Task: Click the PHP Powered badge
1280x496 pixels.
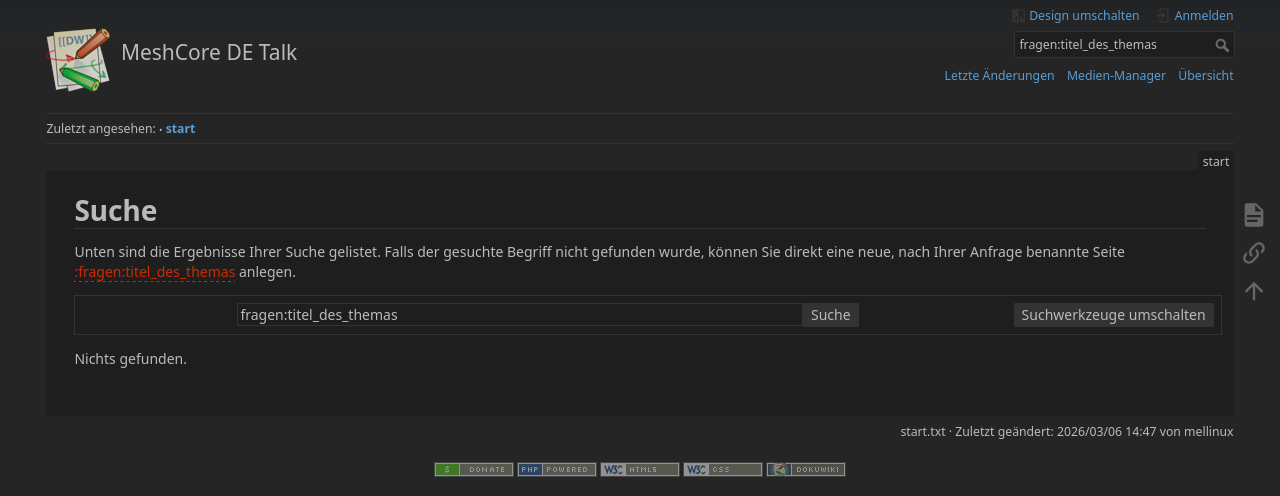Action: tap(557, 469)
